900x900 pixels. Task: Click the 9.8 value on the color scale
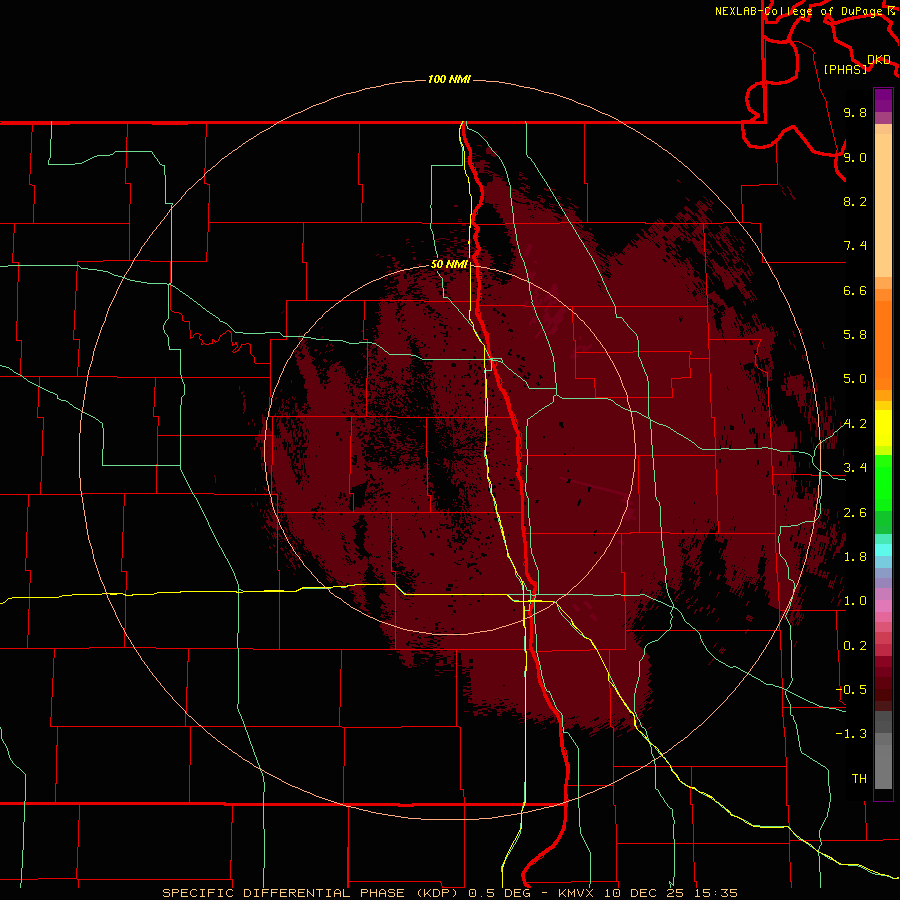coord(855,112)
